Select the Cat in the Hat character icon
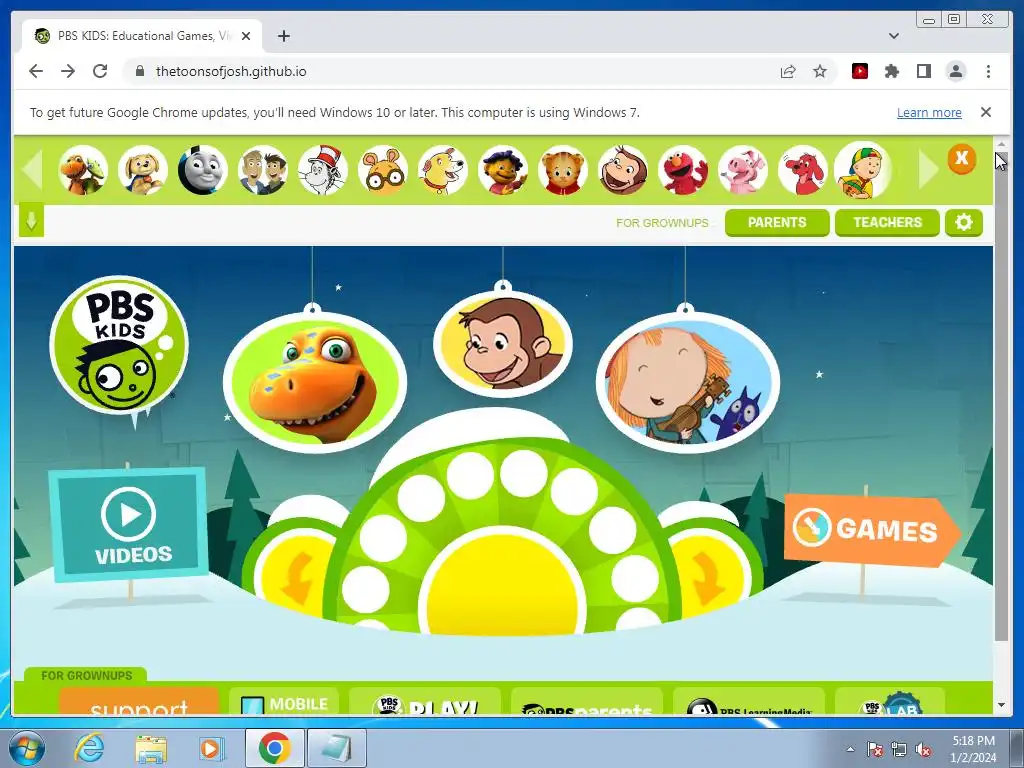Image resolution: width=1024 pixels, height=768 pixels. point(323,170)
